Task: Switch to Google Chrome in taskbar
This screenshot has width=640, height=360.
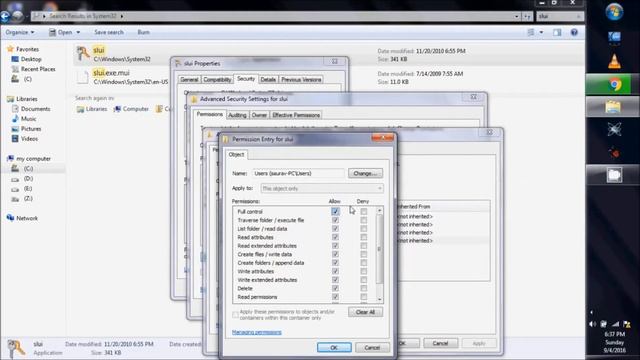Action: 614,84
